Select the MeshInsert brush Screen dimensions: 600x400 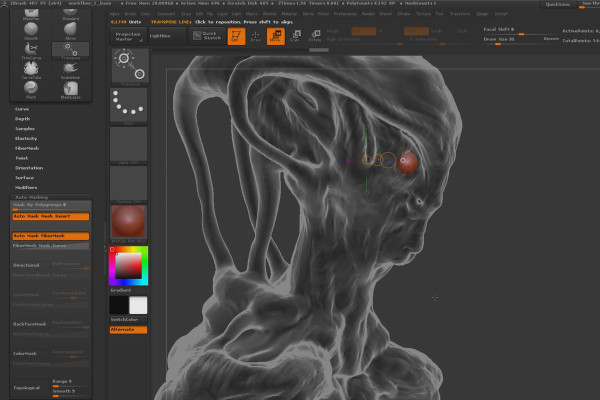(70, 90)
